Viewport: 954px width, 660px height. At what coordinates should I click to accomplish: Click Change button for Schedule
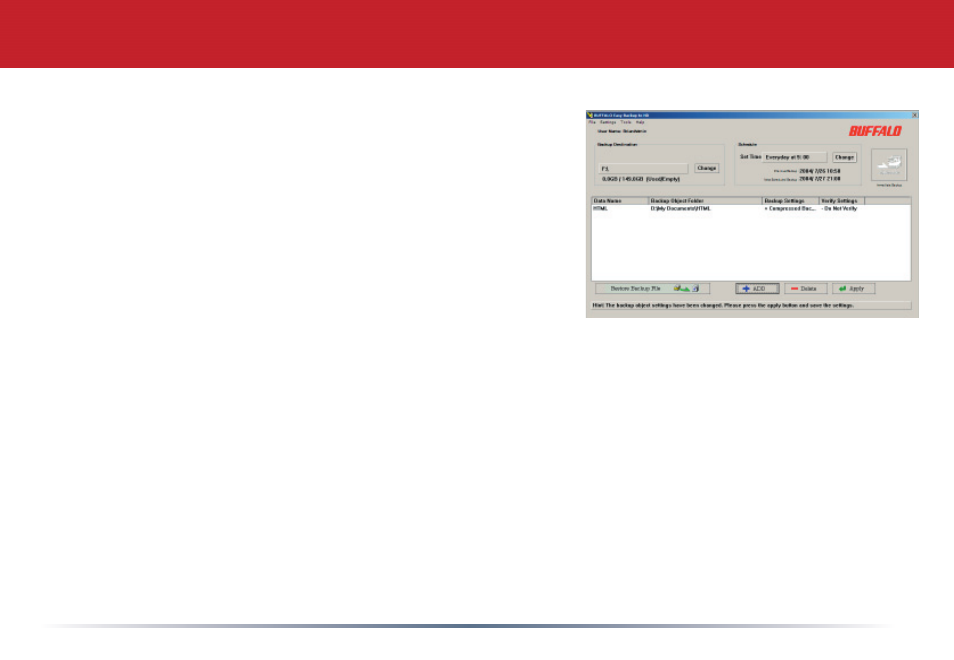pyautogui.click(x=844, y=157)
